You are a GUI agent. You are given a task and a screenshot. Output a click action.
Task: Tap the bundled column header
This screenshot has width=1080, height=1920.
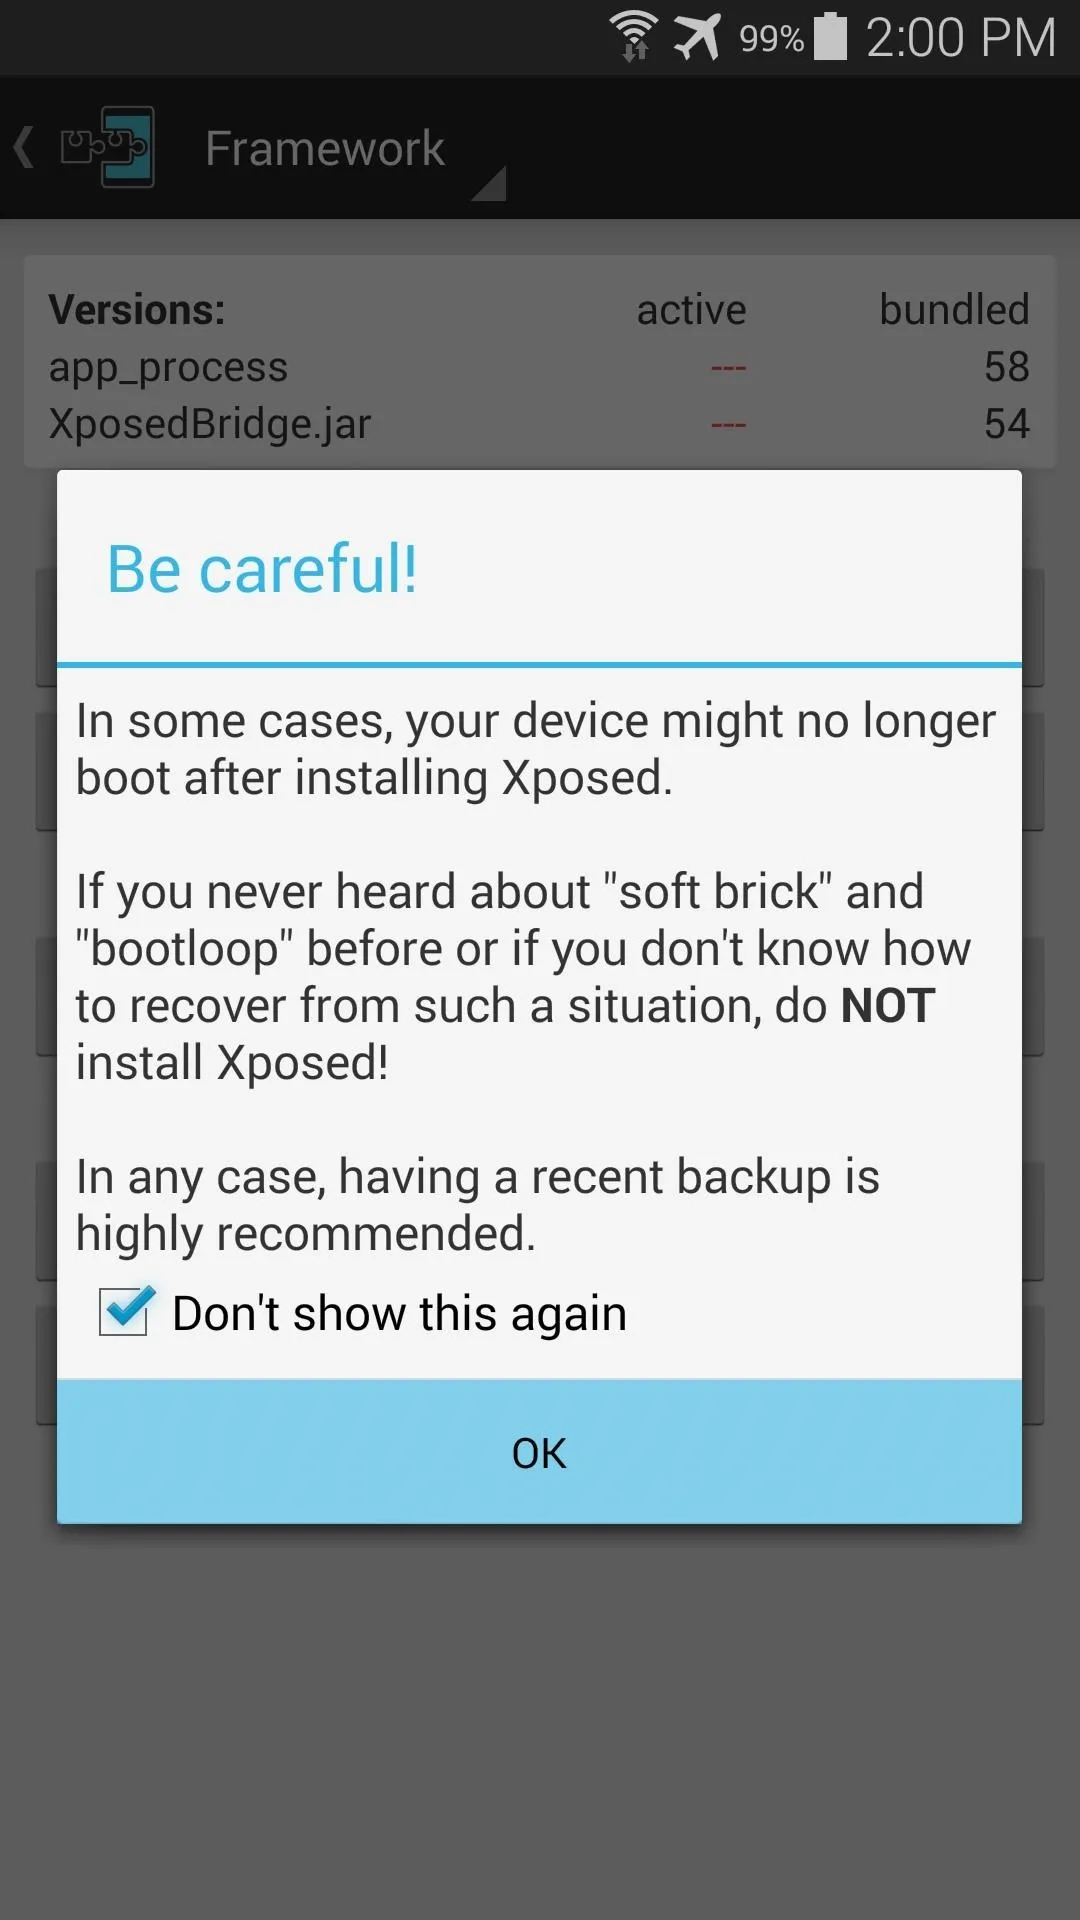[954, 309]
